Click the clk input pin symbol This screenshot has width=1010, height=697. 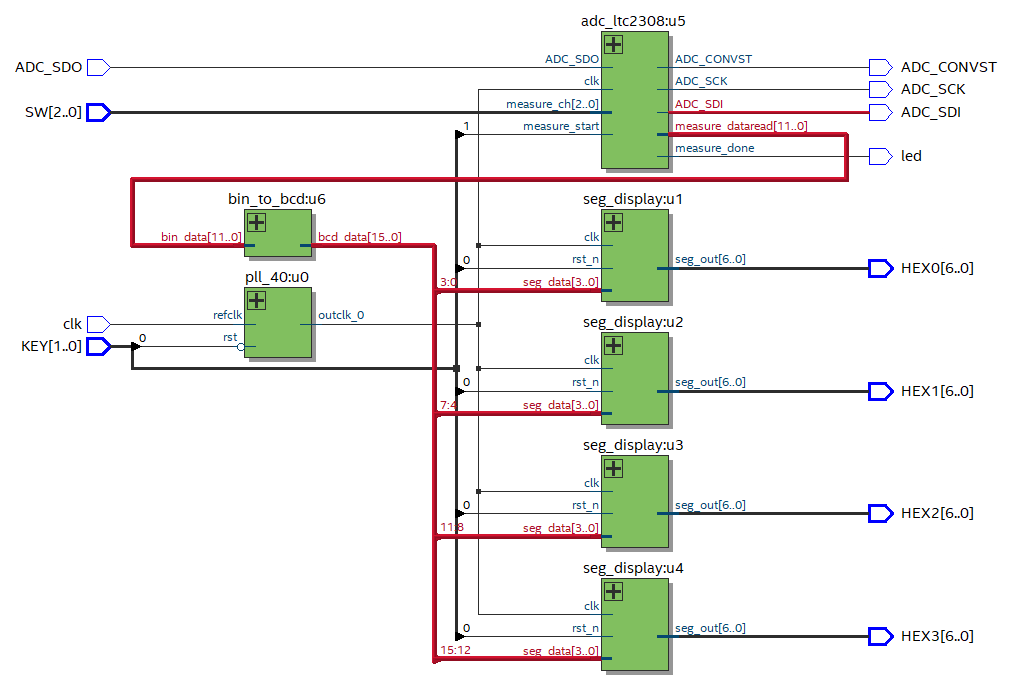98,324
